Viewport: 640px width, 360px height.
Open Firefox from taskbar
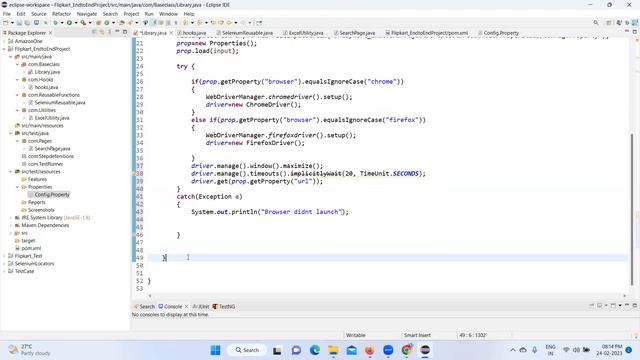tap(370, 350)
